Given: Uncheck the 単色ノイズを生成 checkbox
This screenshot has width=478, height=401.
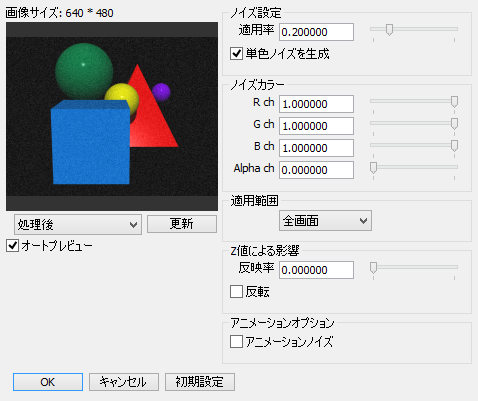Looking at the screenshot, I should click(x=236, y=54).
